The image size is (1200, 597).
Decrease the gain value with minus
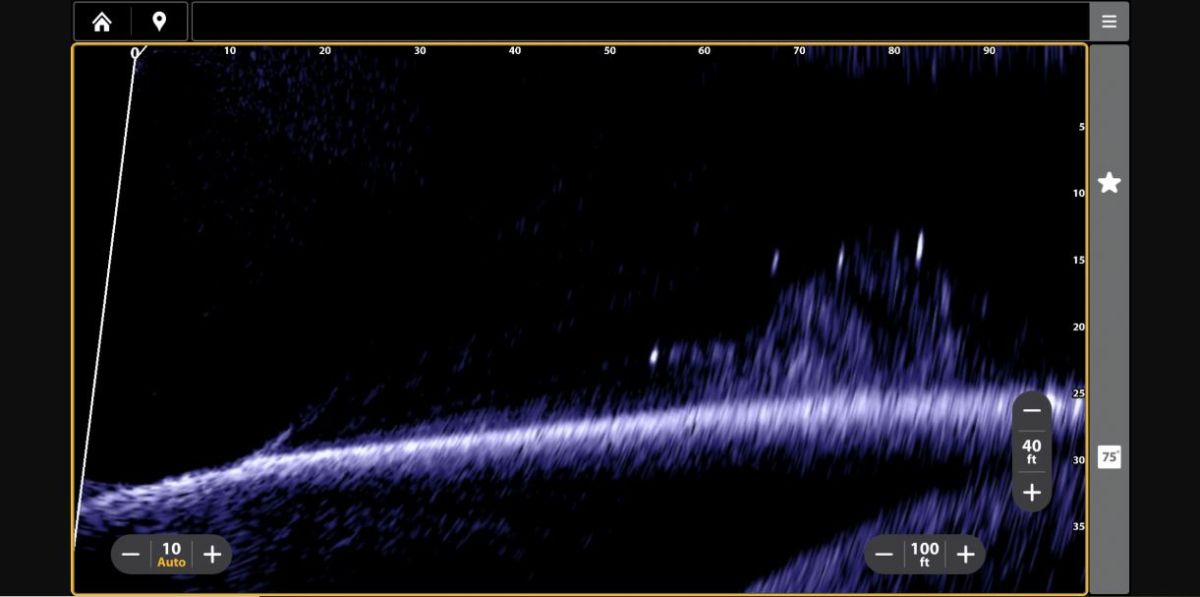131,554
